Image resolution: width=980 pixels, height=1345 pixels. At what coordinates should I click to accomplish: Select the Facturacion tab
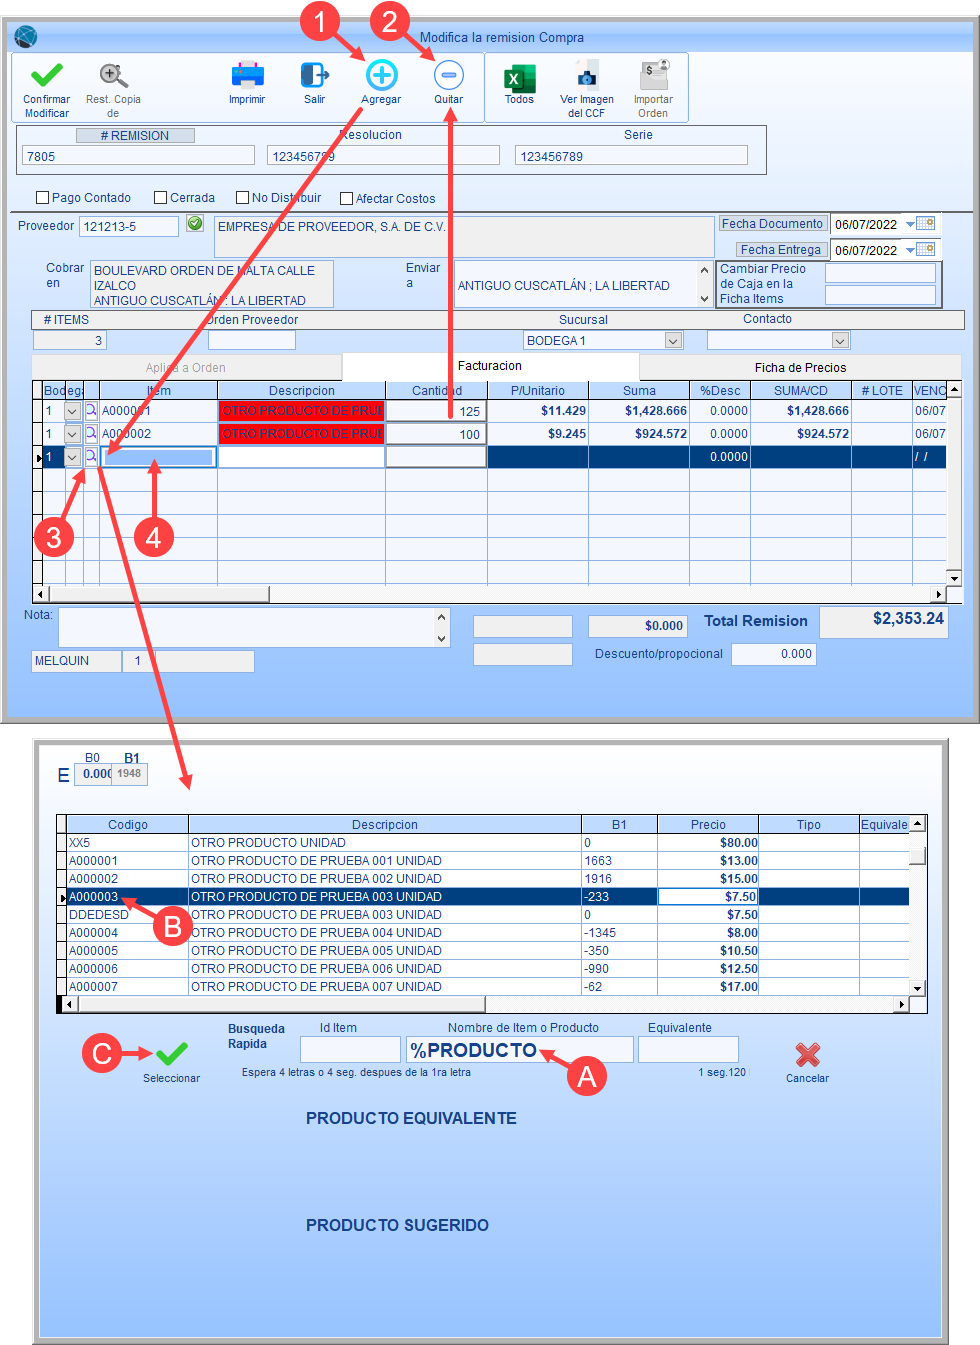pos(490,366)
